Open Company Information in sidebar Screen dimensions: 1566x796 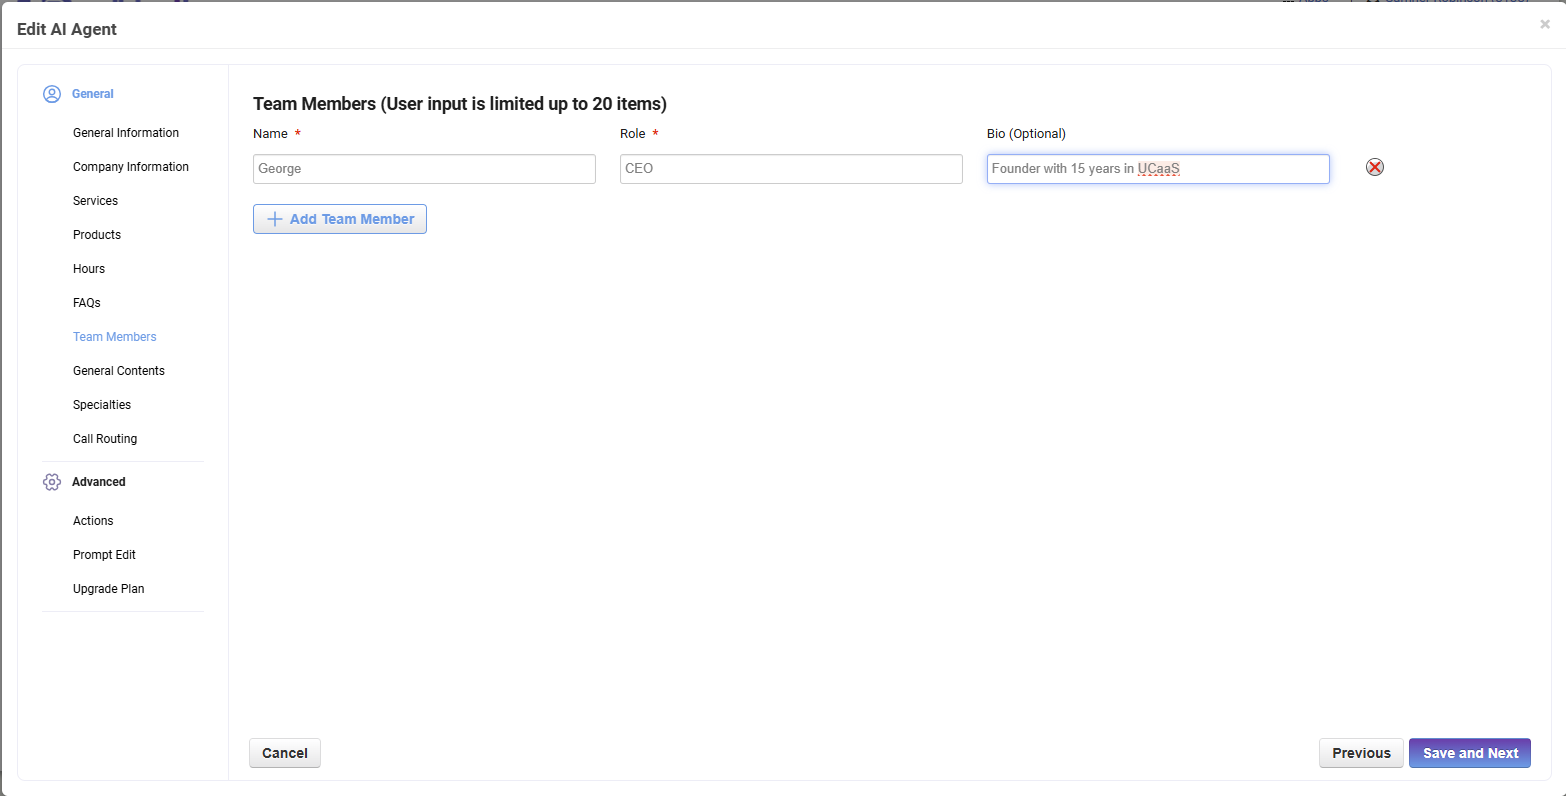coord(131,167)
